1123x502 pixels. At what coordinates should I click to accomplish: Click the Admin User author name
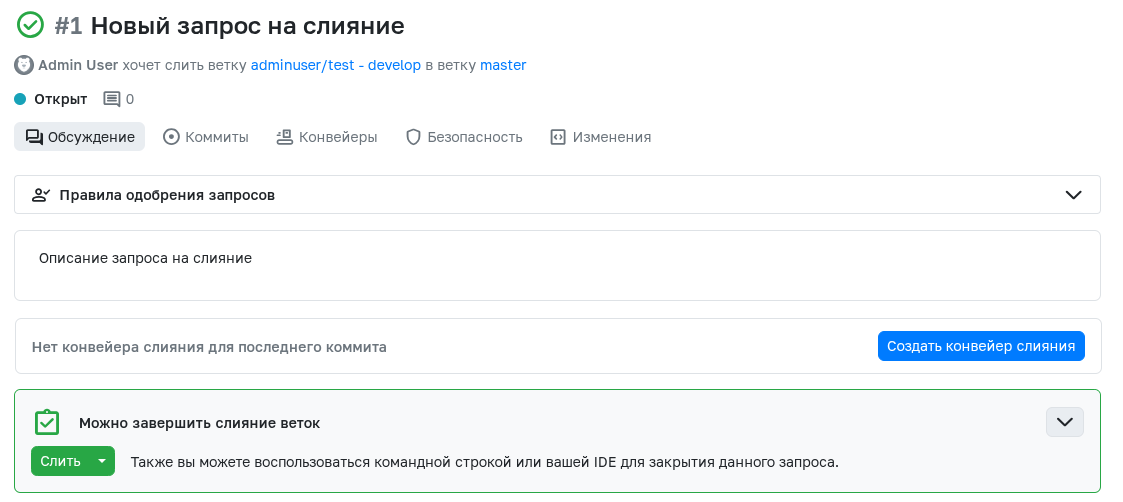click(x=78, y=65)
